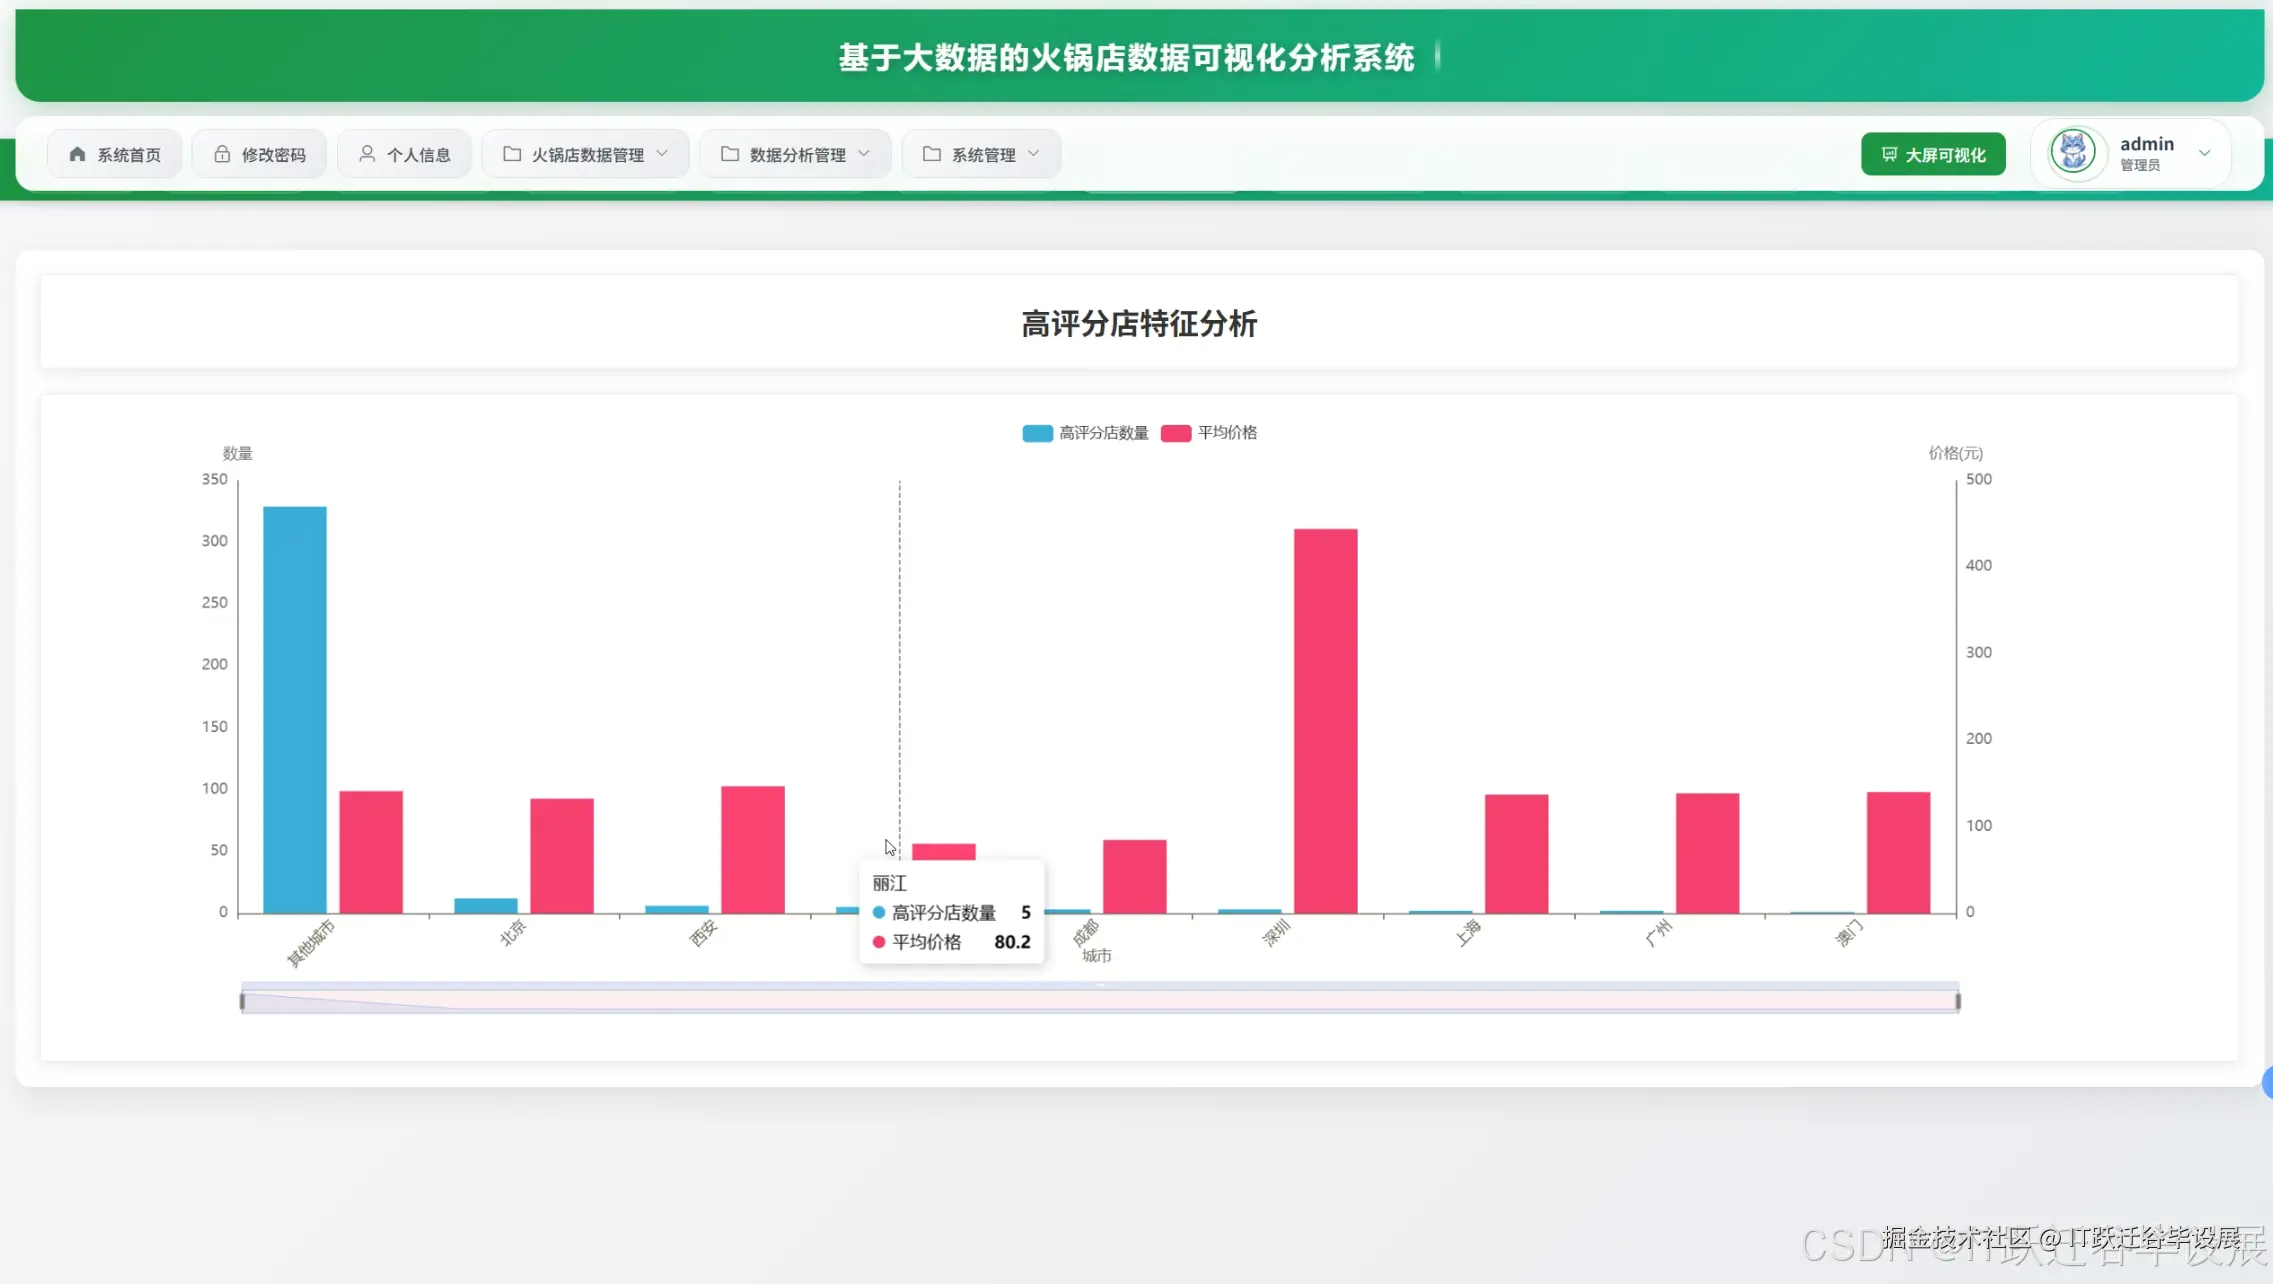Click the tall blue bar for 其他城市
This screenshot has width=2273, height=1284.
(x=294, y=705)
